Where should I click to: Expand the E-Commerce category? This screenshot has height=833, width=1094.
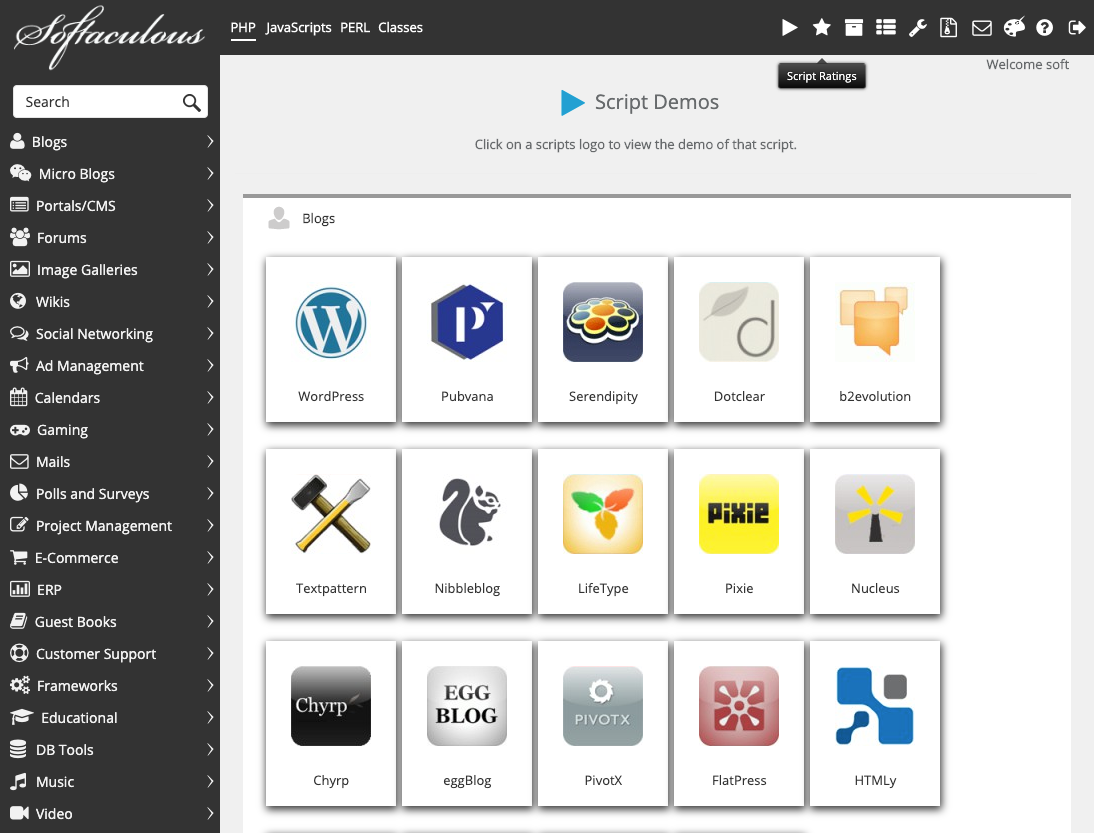(x=110, y=557)
